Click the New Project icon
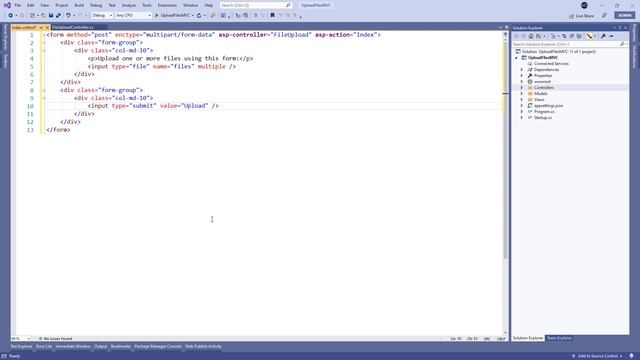The height and width of the screenshot is (360, 640). (x=32, y=16)
